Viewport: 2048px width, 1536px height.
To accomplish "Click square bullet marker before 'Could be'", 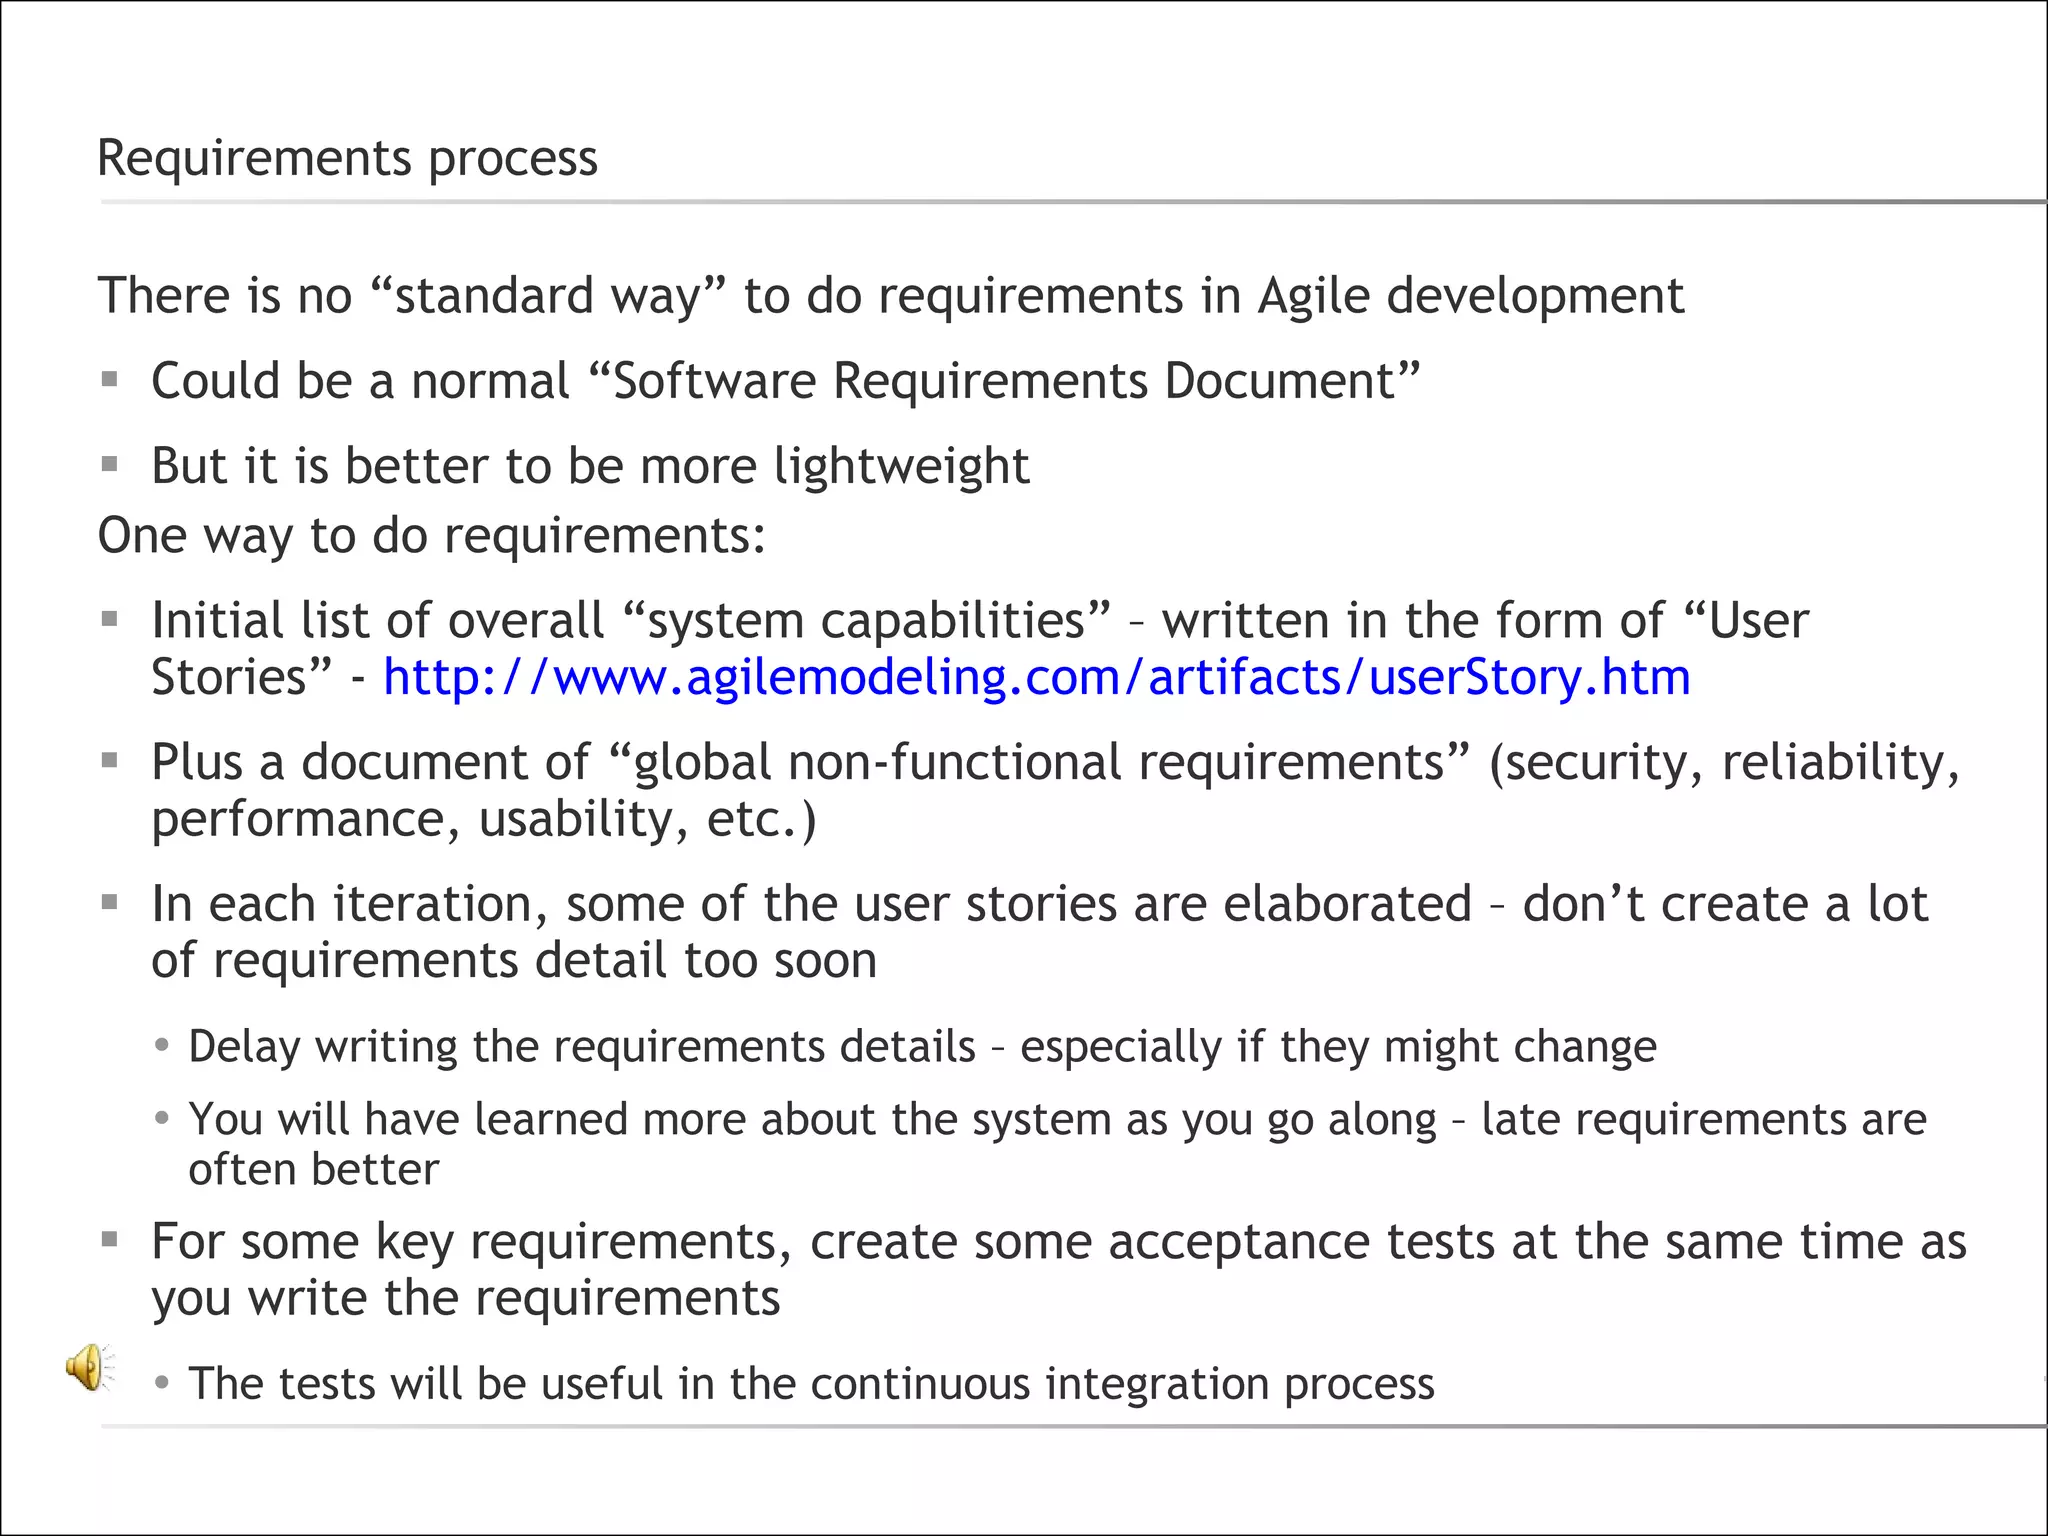I will tap(110, 380).
